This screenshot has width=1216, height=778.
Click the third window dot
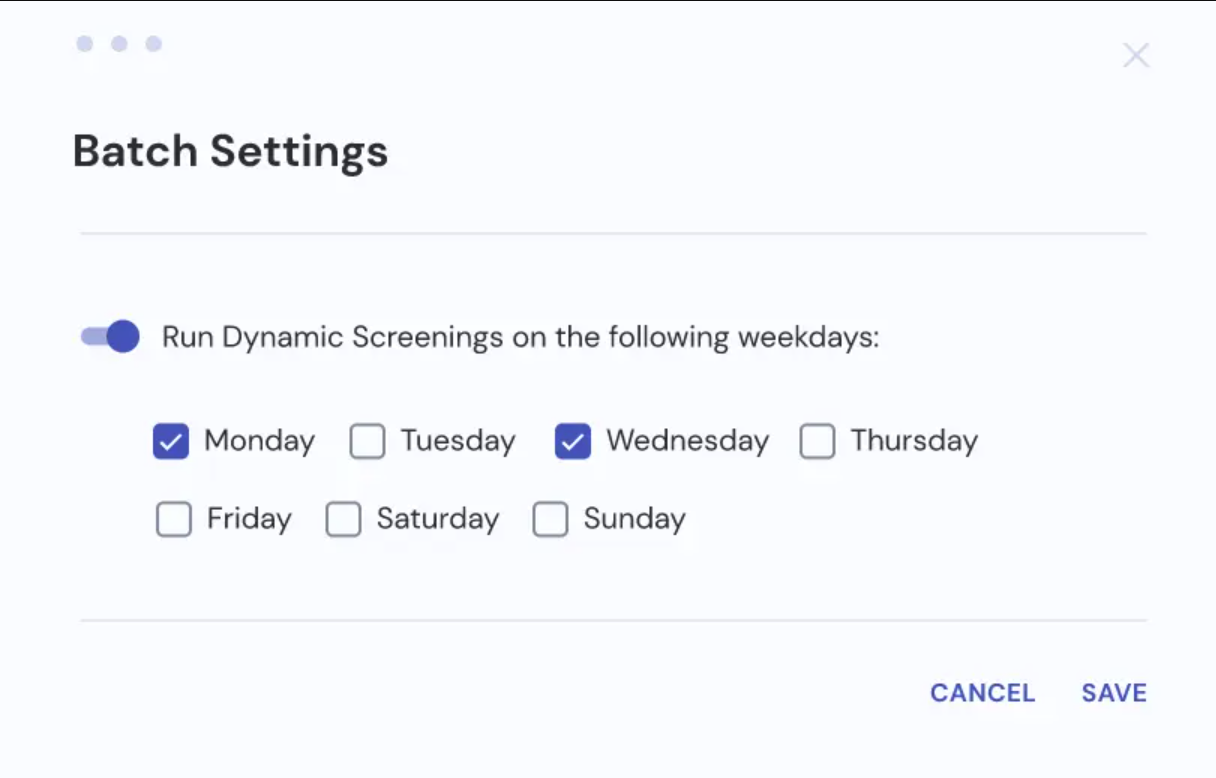pos(153,44)
